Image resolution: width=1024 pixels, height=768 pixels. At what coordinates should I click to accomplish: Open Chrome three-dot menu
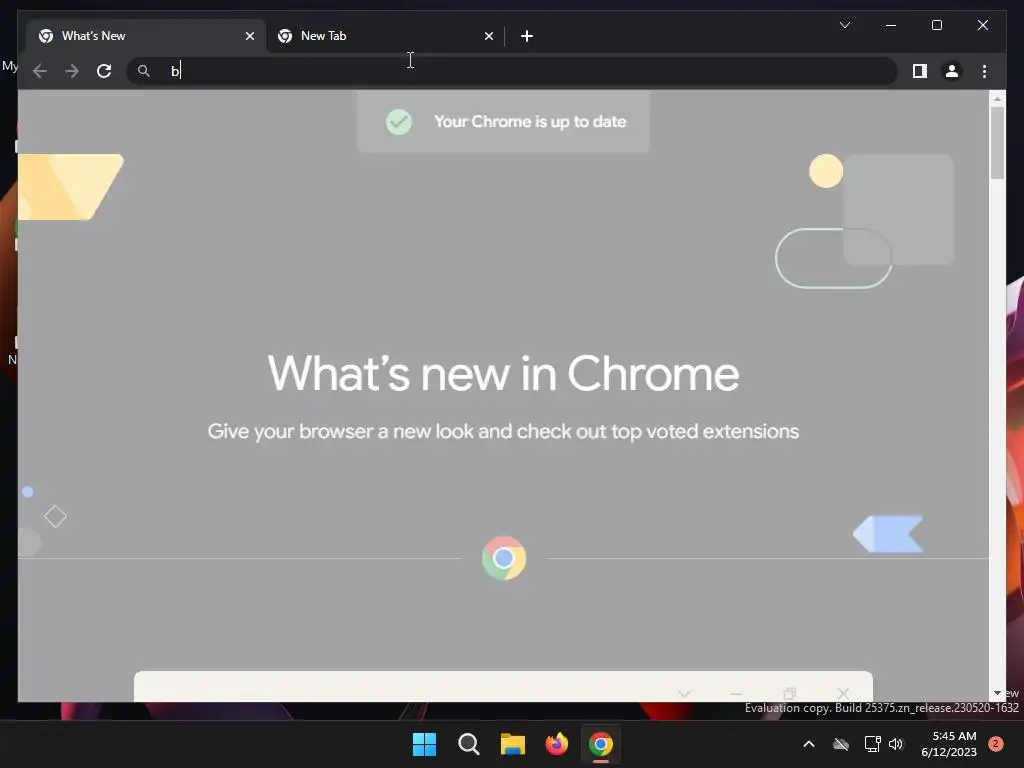[x=984, y=71]
